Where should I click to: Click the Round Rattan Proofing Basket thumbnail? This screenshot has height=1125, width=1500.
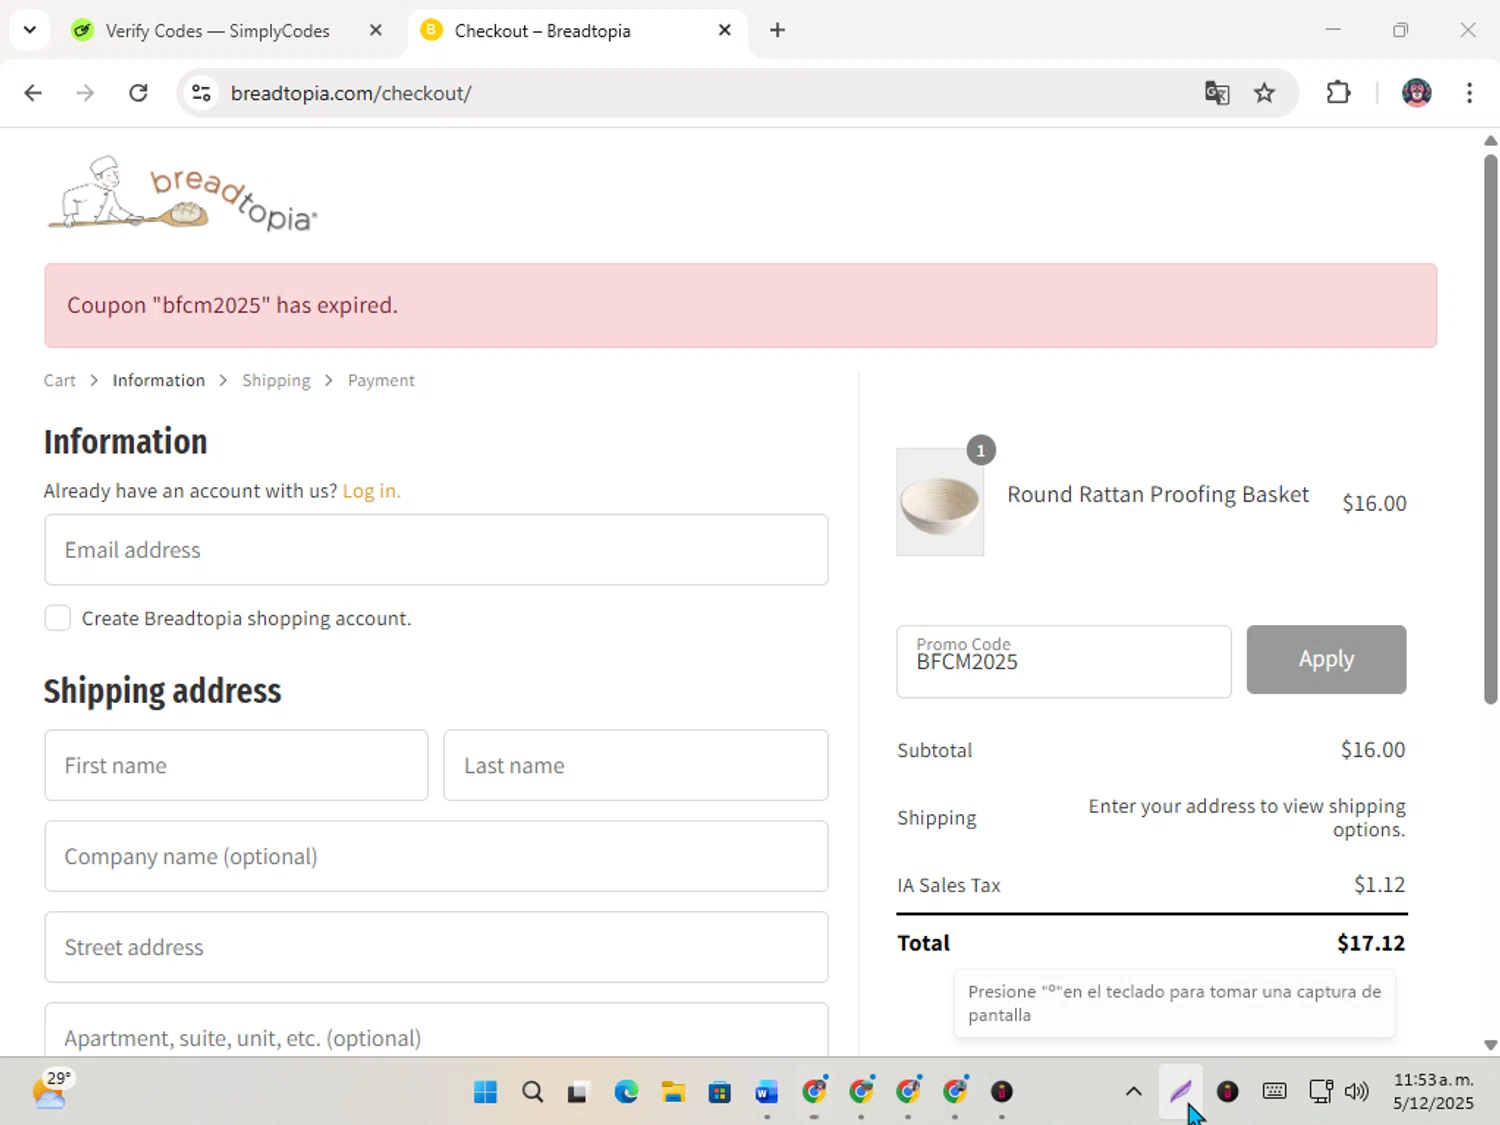[x=940, y=502]
